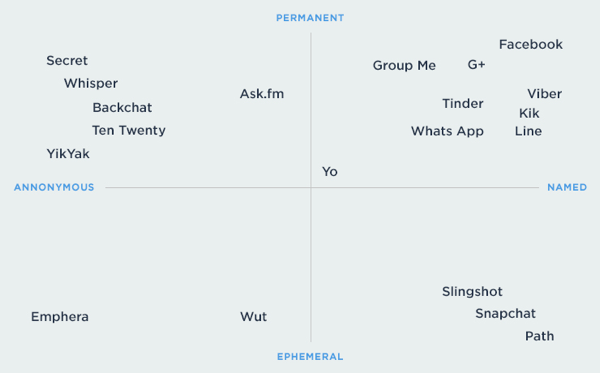Select the Whisper label
The height and width of the screenshot is (373, 600).
coord(91,84)
